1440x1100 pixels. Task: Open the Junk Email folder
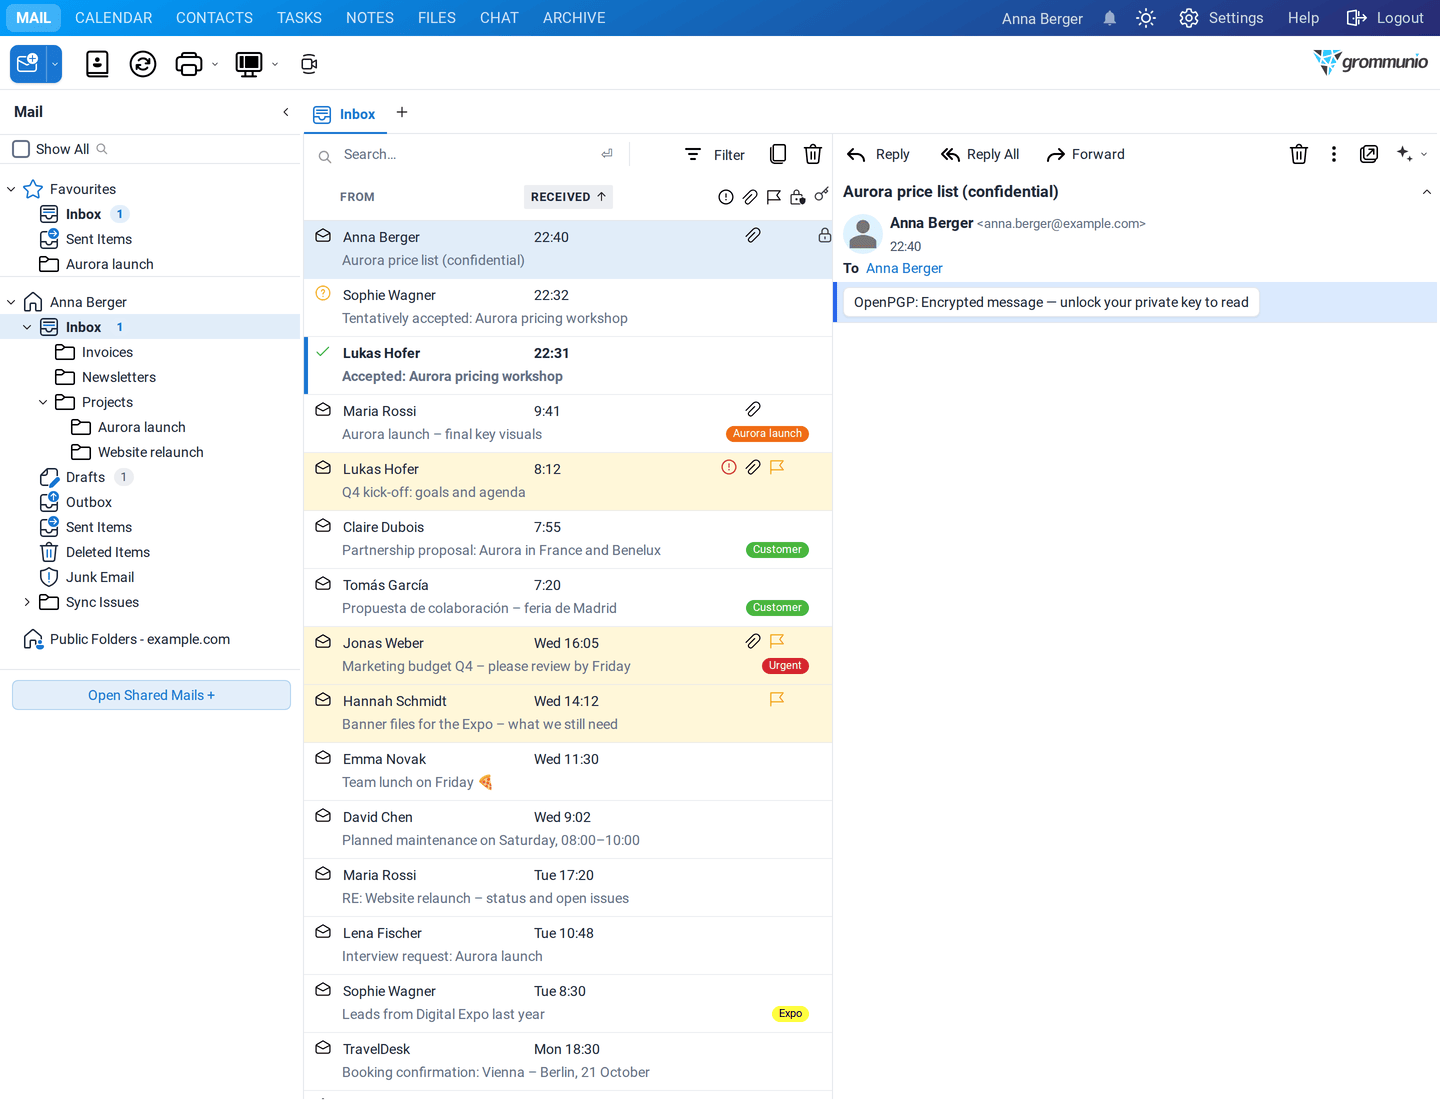[100, 577]
